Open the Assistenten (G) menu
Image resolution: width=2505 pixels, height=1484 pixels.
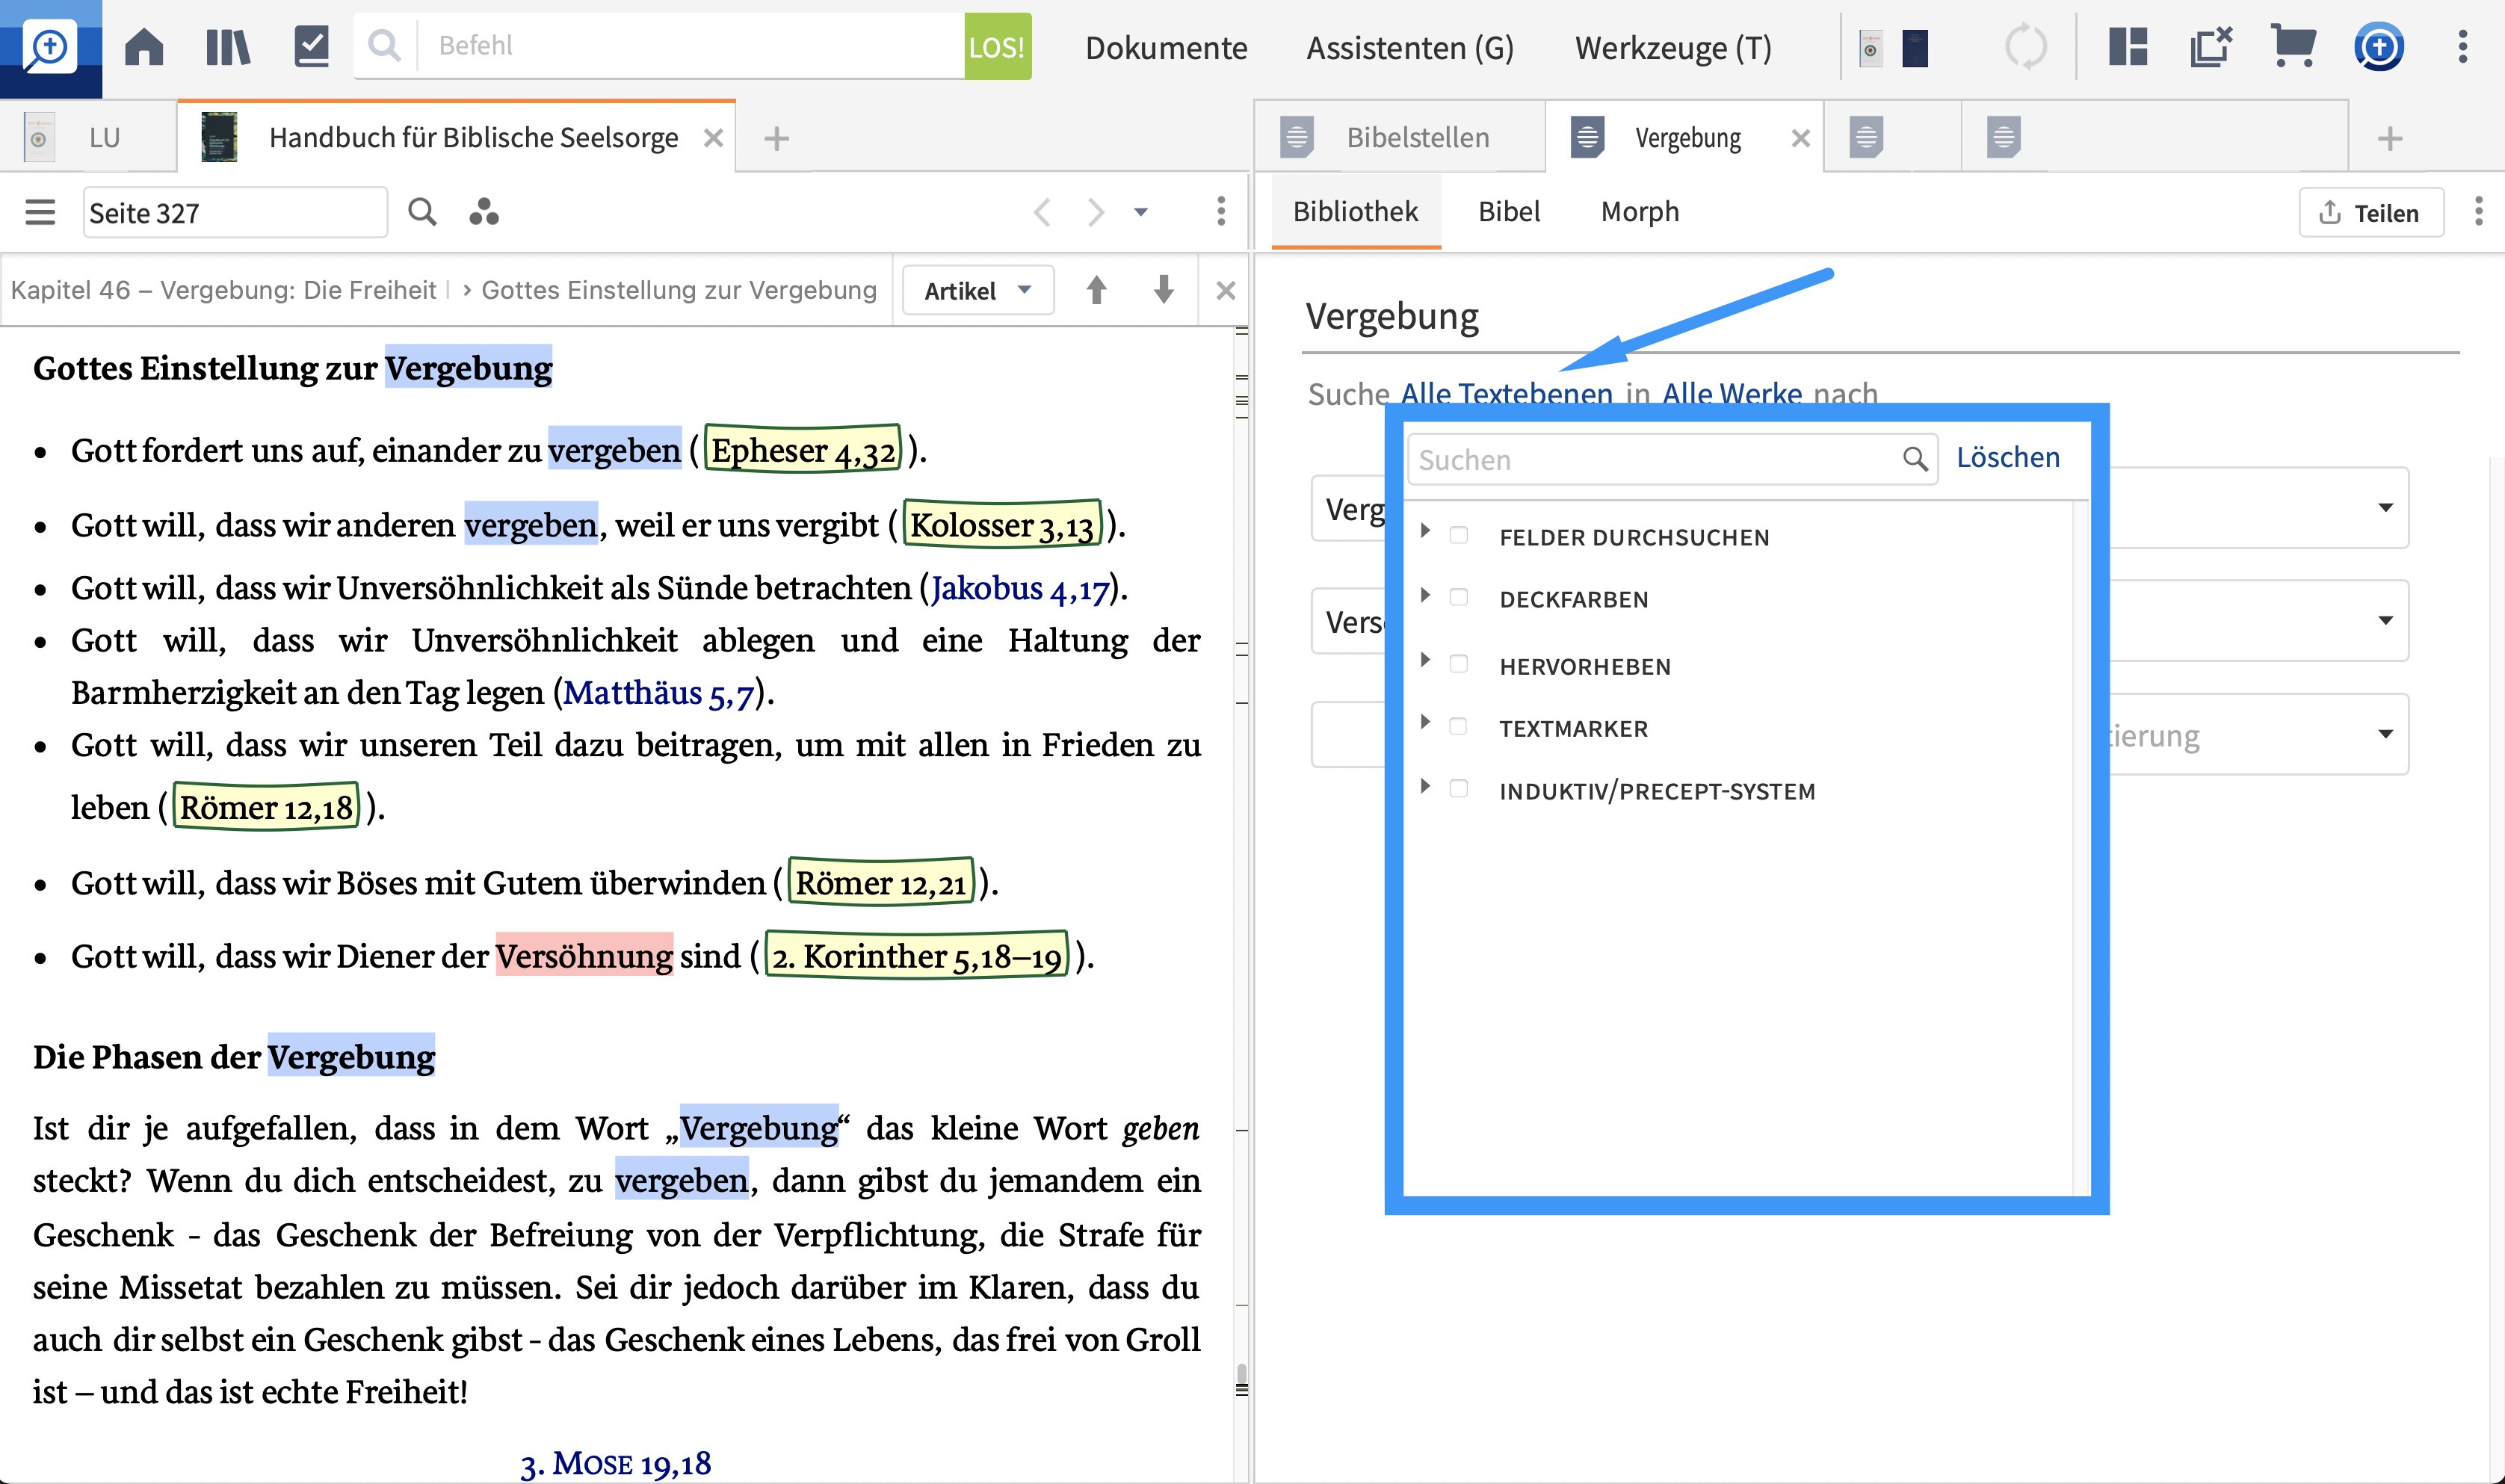pos(1410,47)
